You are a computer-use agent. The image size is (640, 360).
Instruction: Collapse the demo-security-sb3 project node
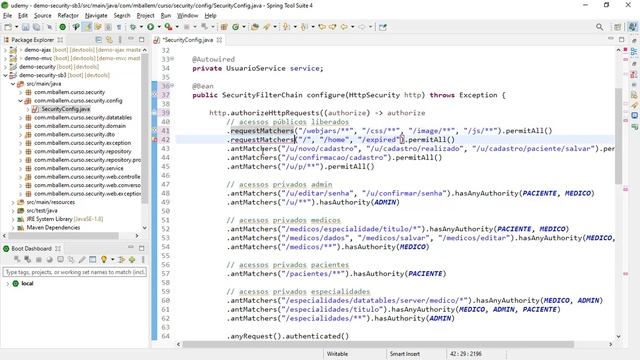[5, 75]
